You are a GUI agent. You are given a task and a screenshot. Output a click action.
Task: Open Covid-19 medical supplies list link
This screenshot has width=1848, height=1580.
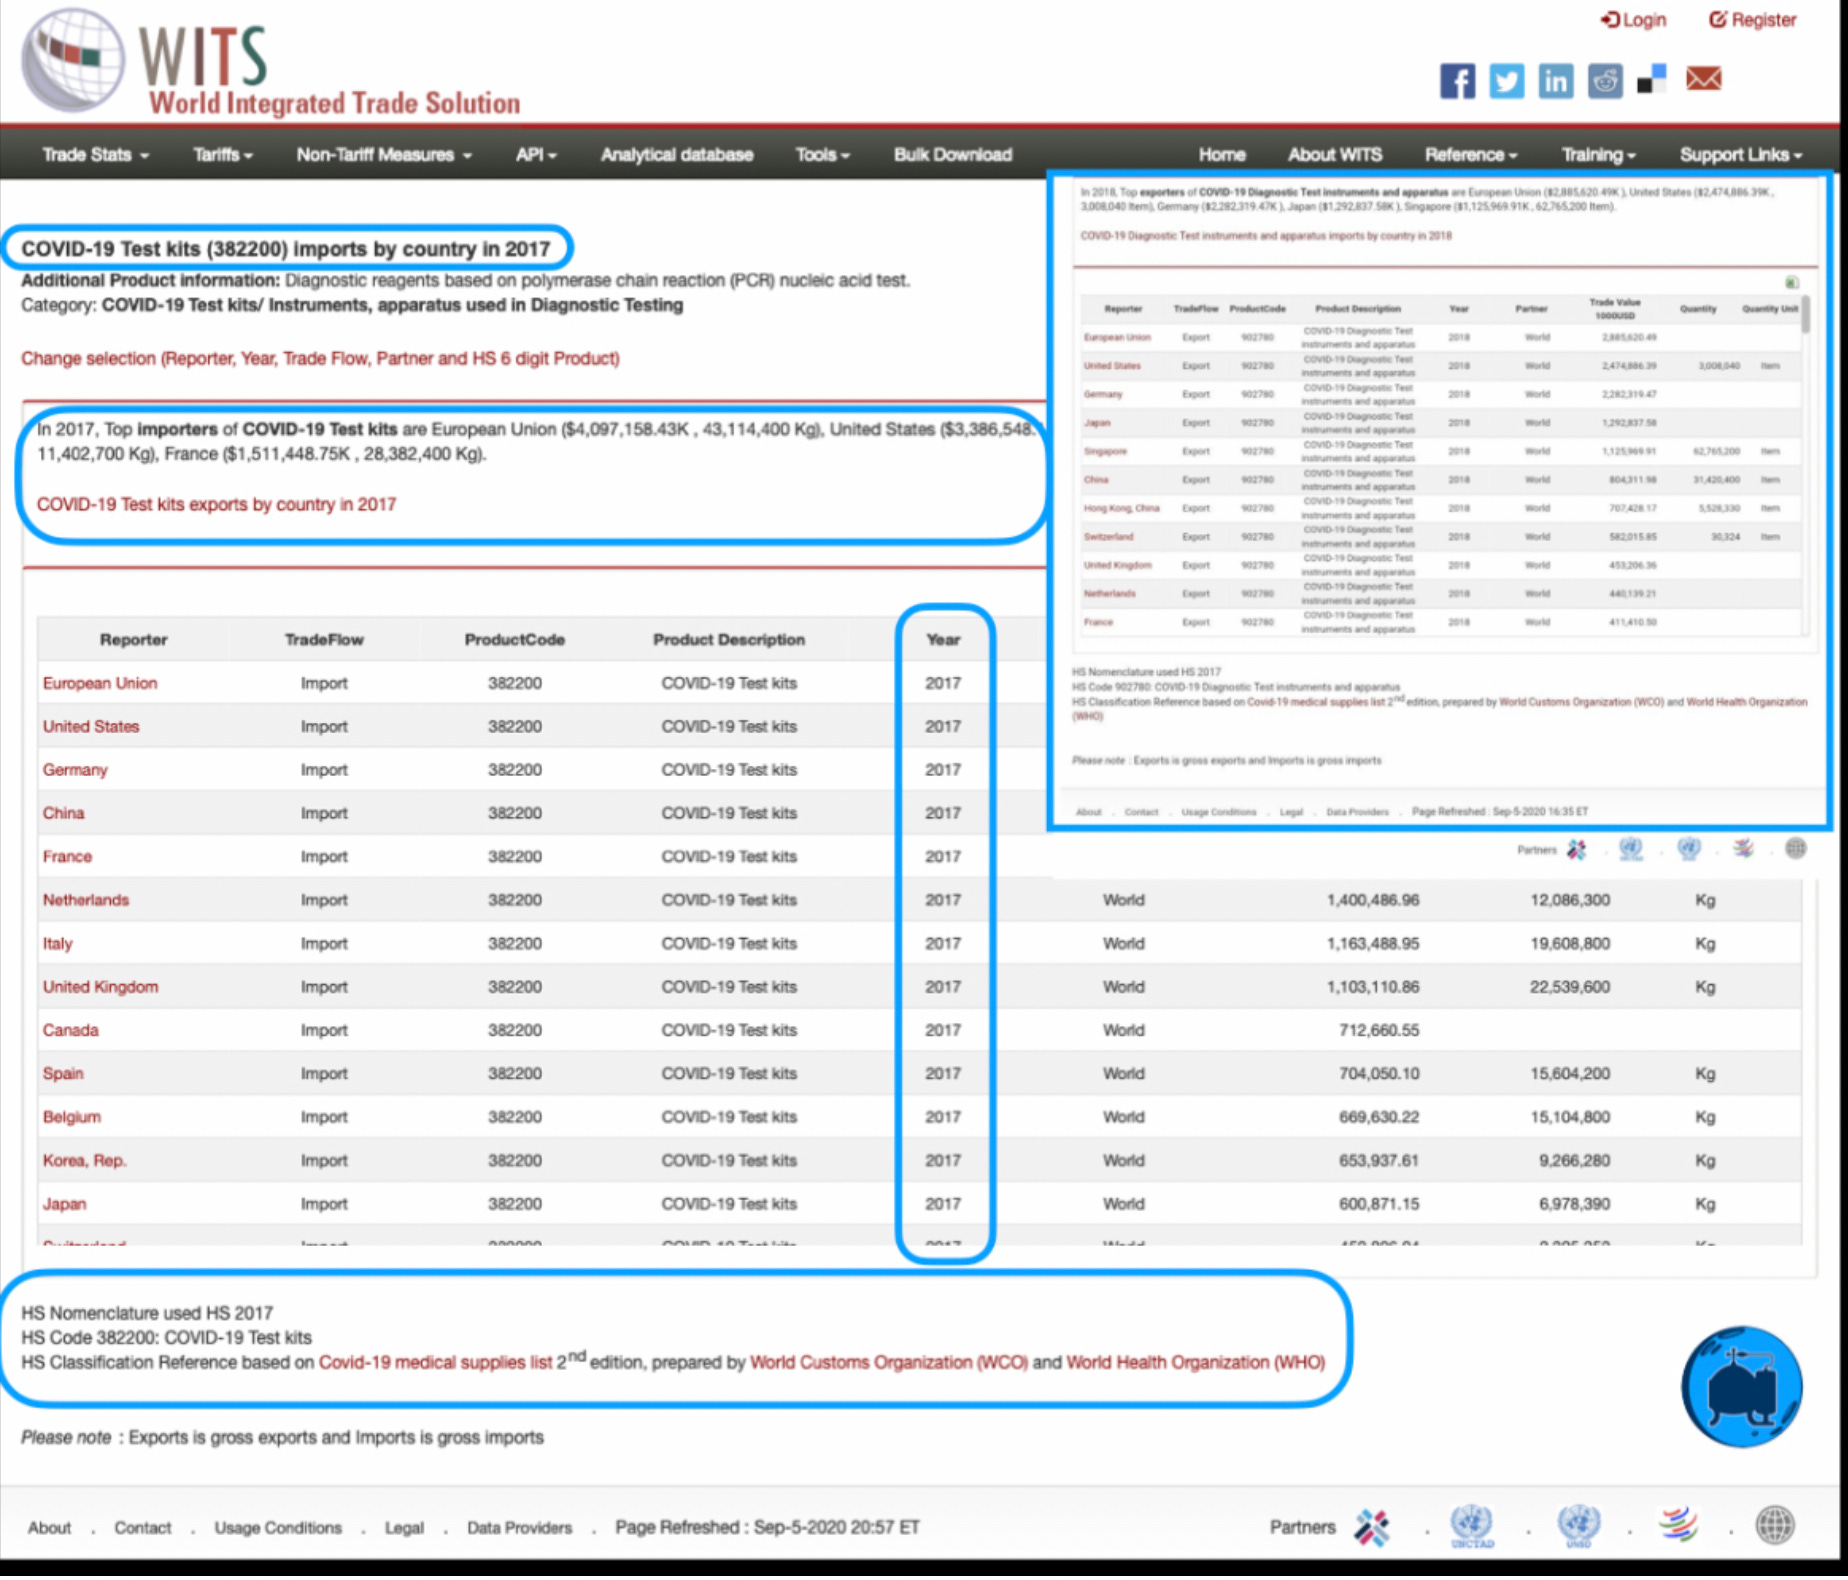point(435,1363)
